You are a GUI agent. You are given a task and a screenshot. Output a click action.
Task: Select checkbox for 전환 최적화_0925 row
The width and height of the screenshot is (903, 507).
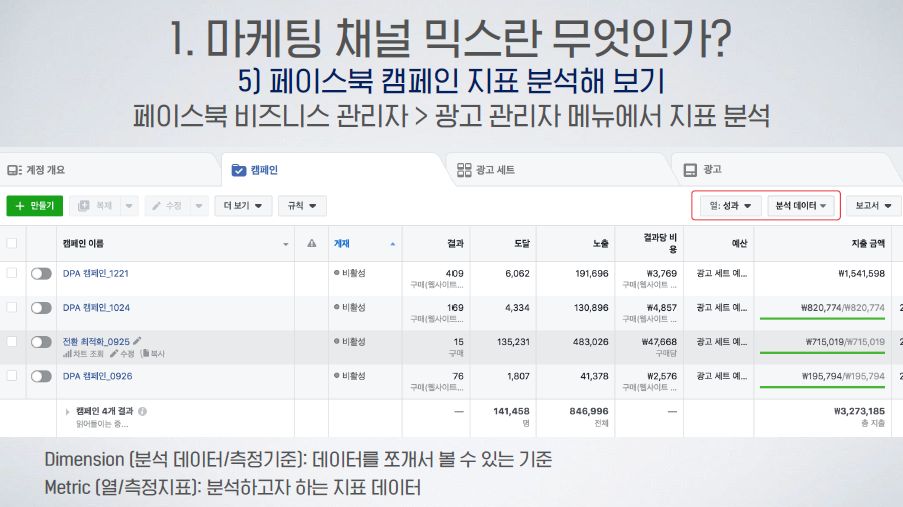coord(12,341)
